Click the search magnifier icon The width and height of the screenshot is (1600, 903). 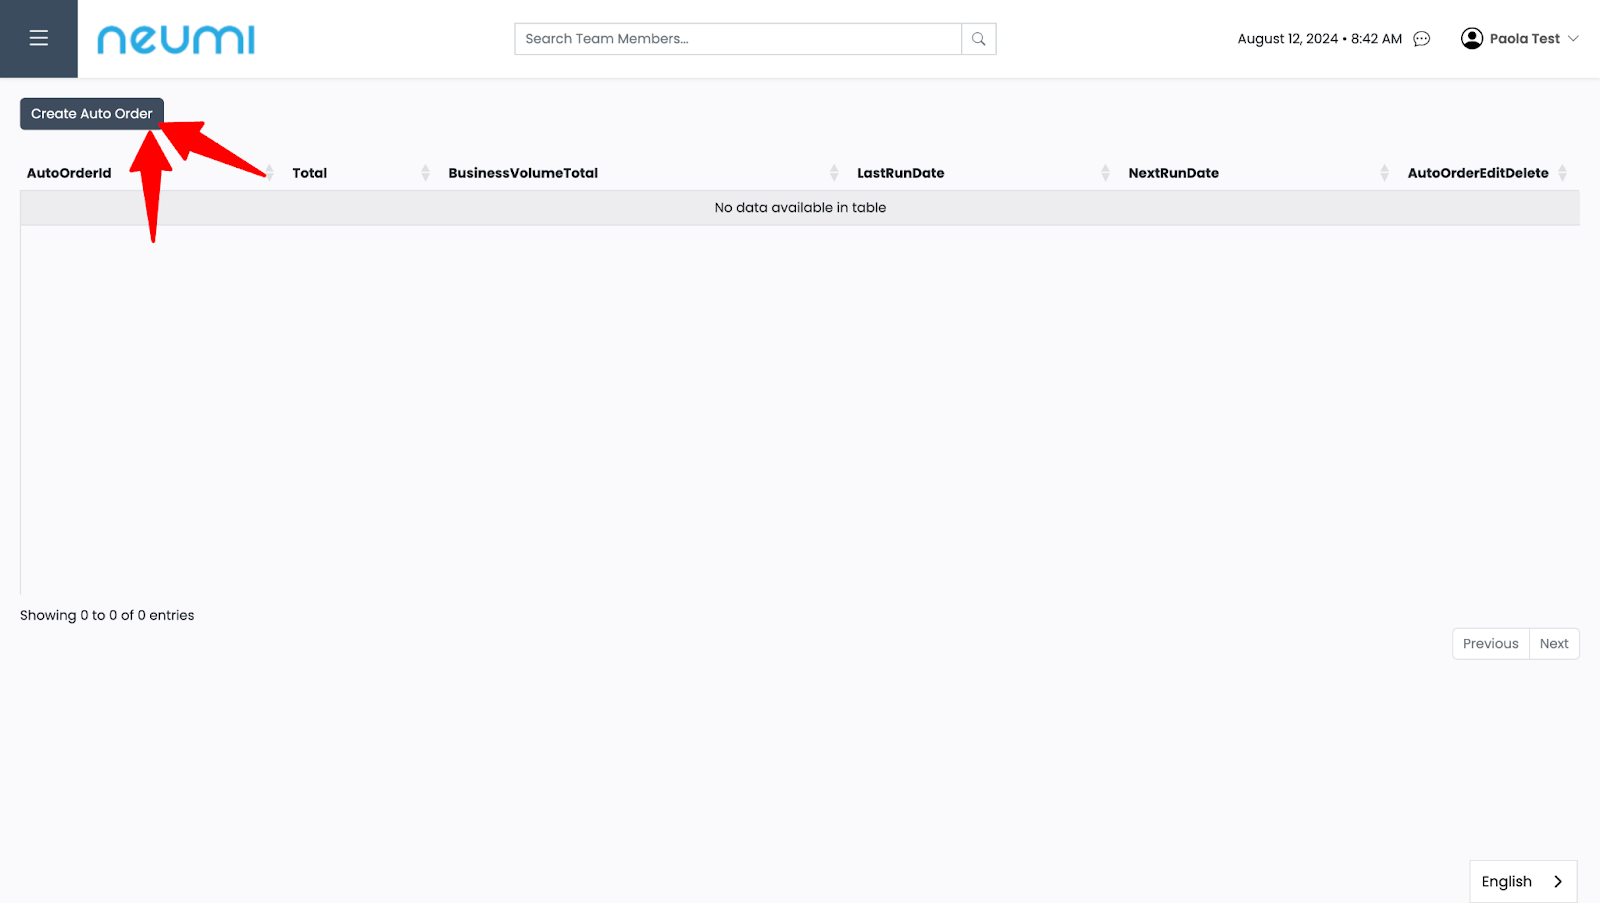tap(978, 39)
